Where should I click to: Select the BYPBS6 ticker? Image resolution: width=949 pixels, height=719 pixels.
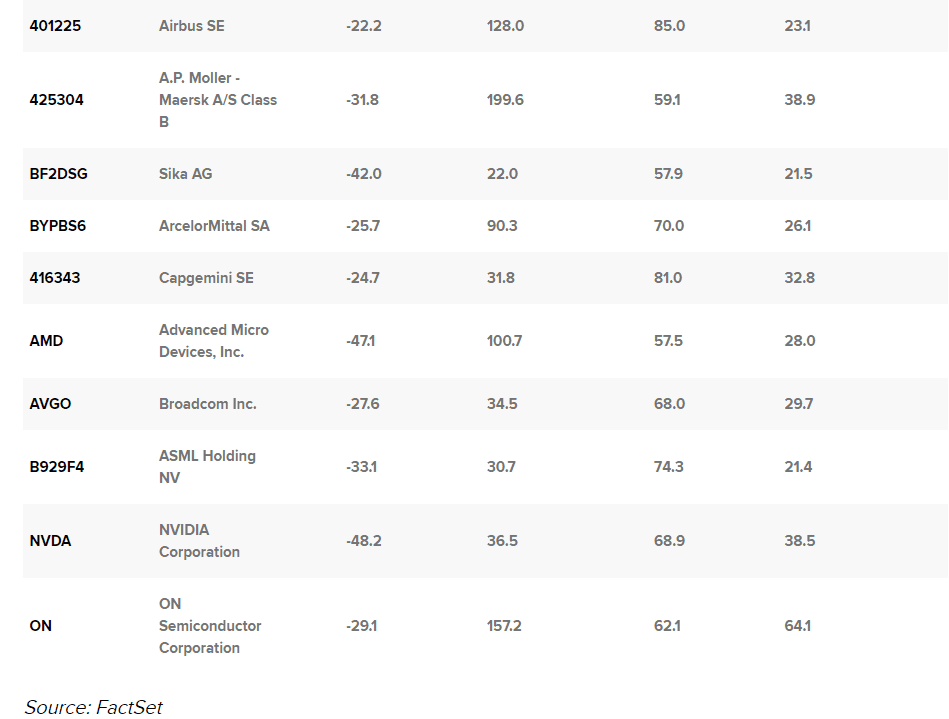(57, 226)
